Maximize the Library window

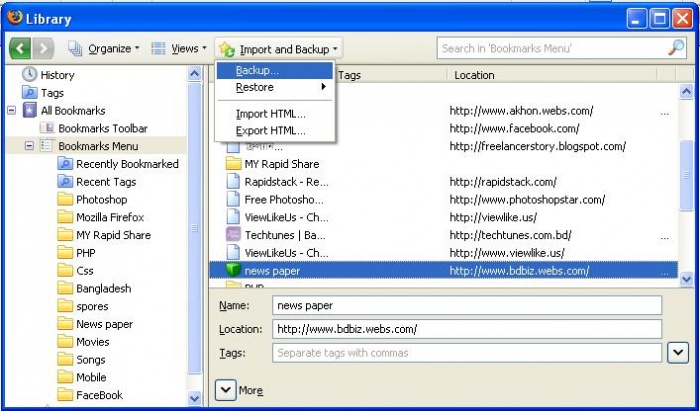click(x=659, y=19)
